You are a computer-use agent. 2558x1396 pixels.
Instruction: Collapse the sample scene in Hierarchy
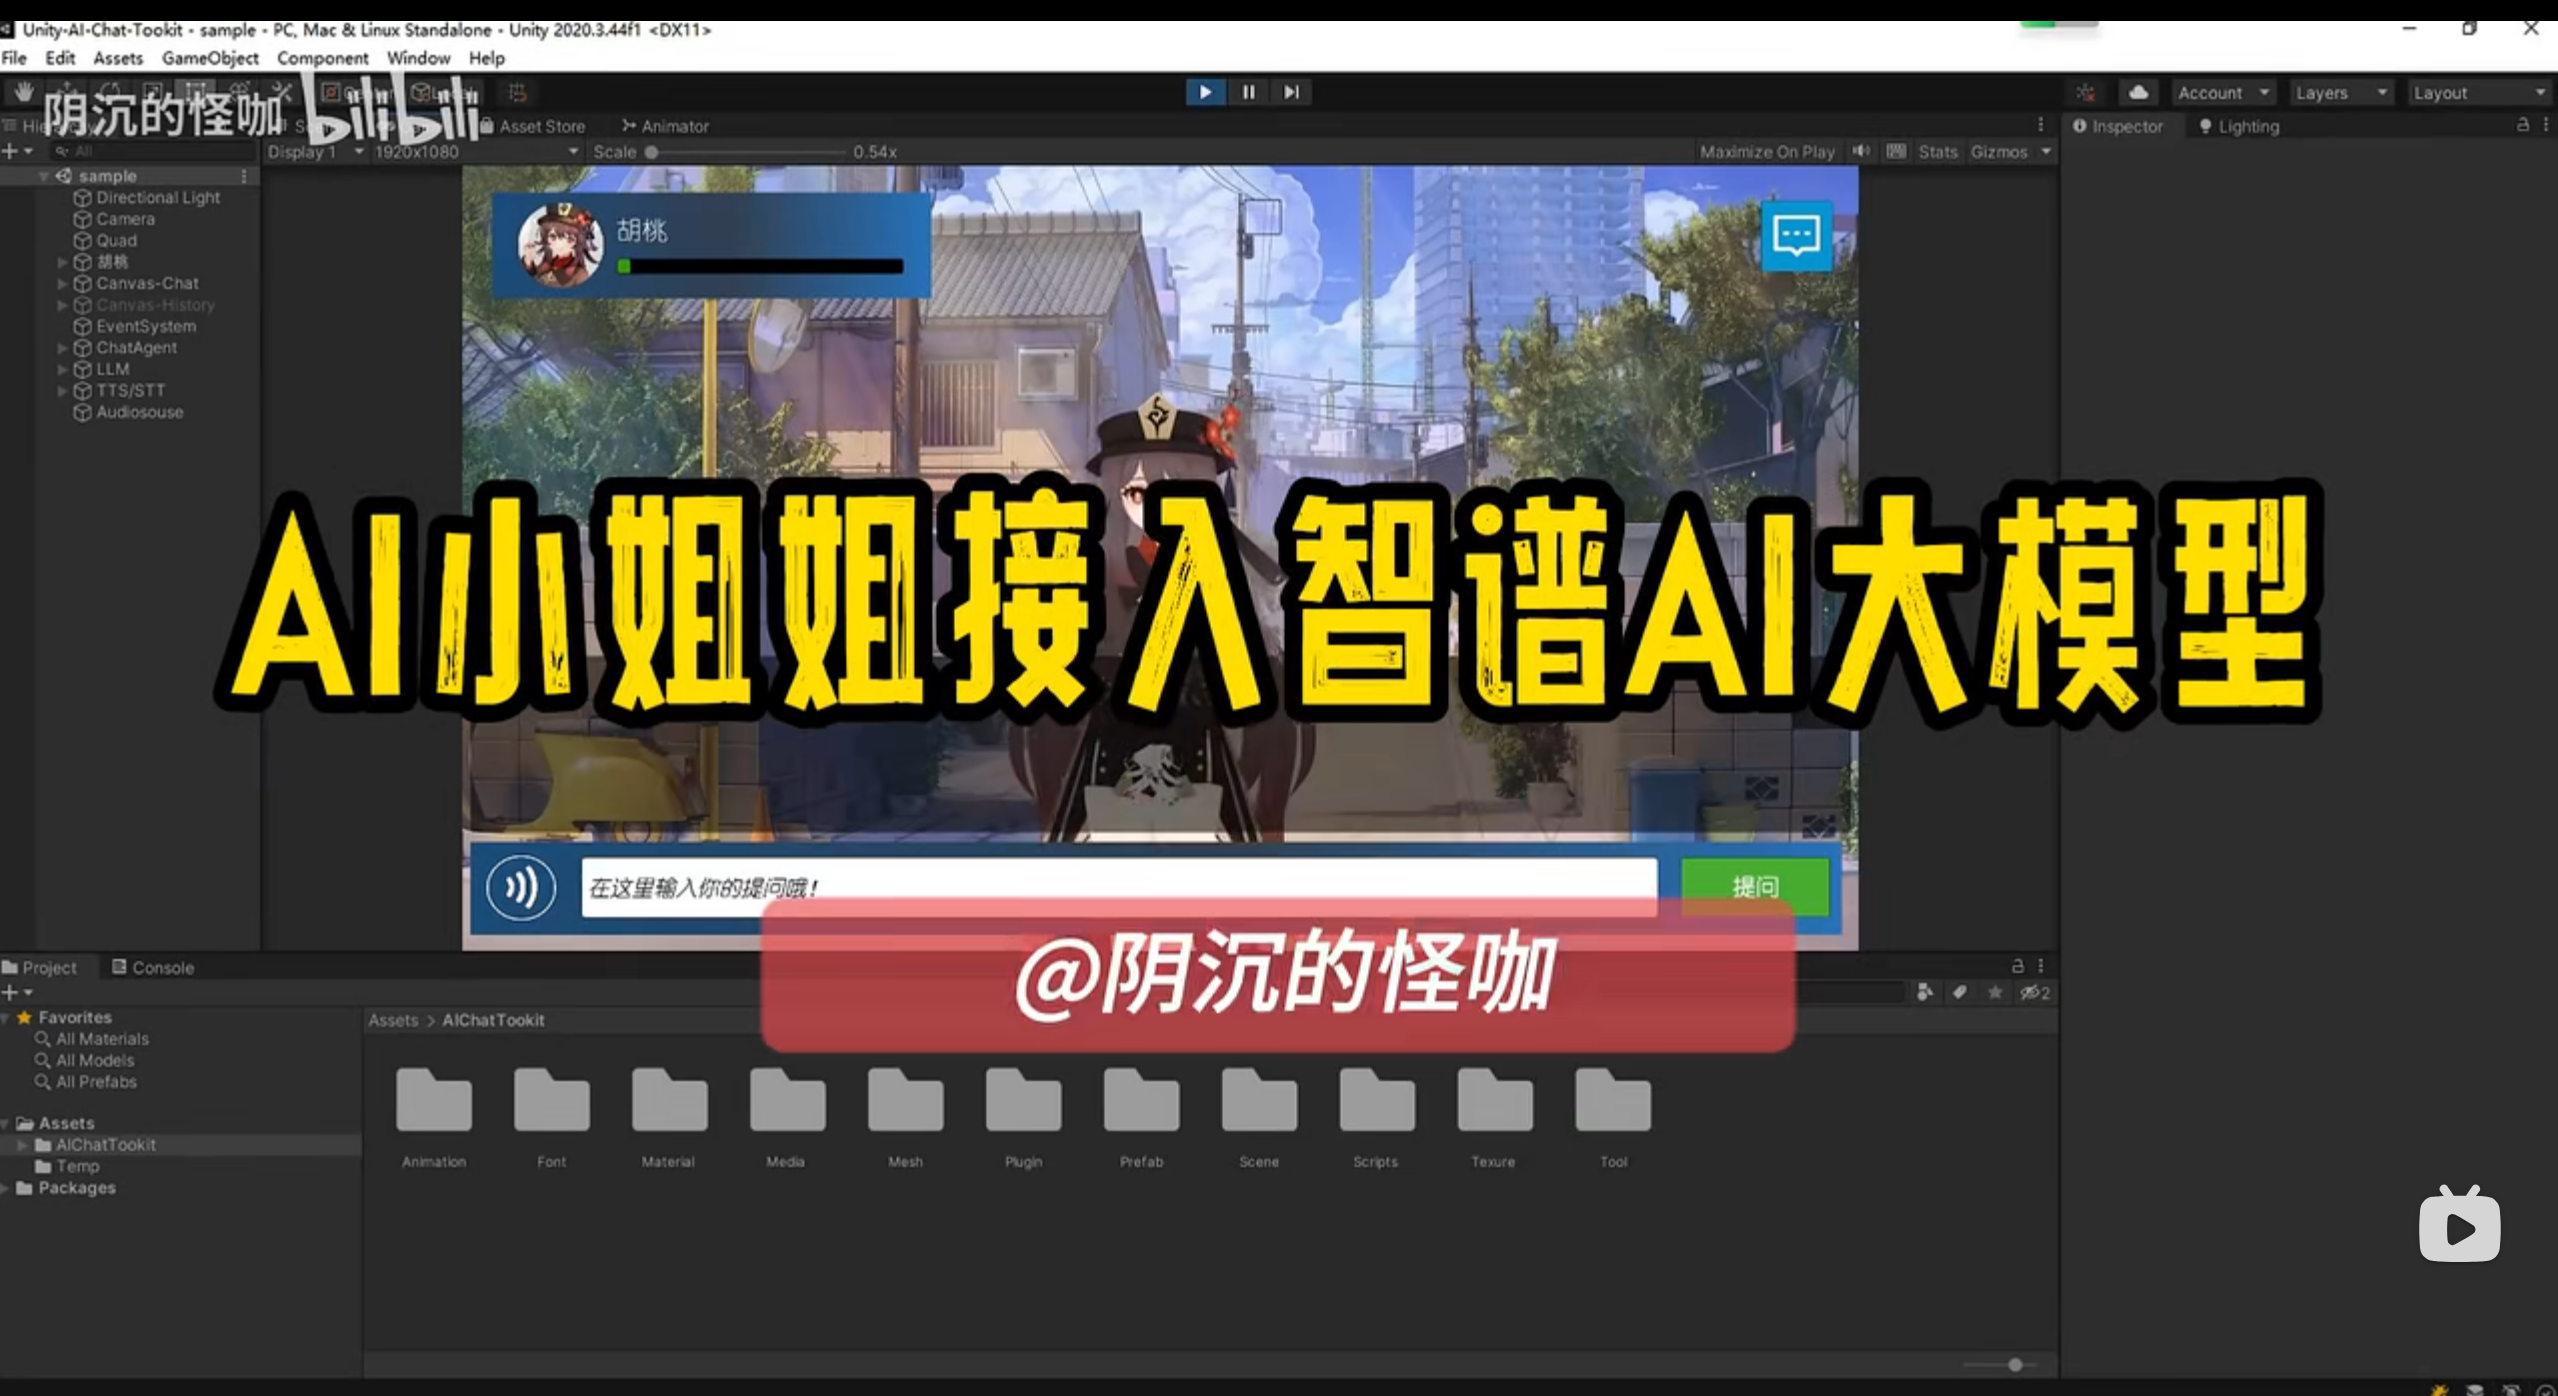tap(43, 176)
